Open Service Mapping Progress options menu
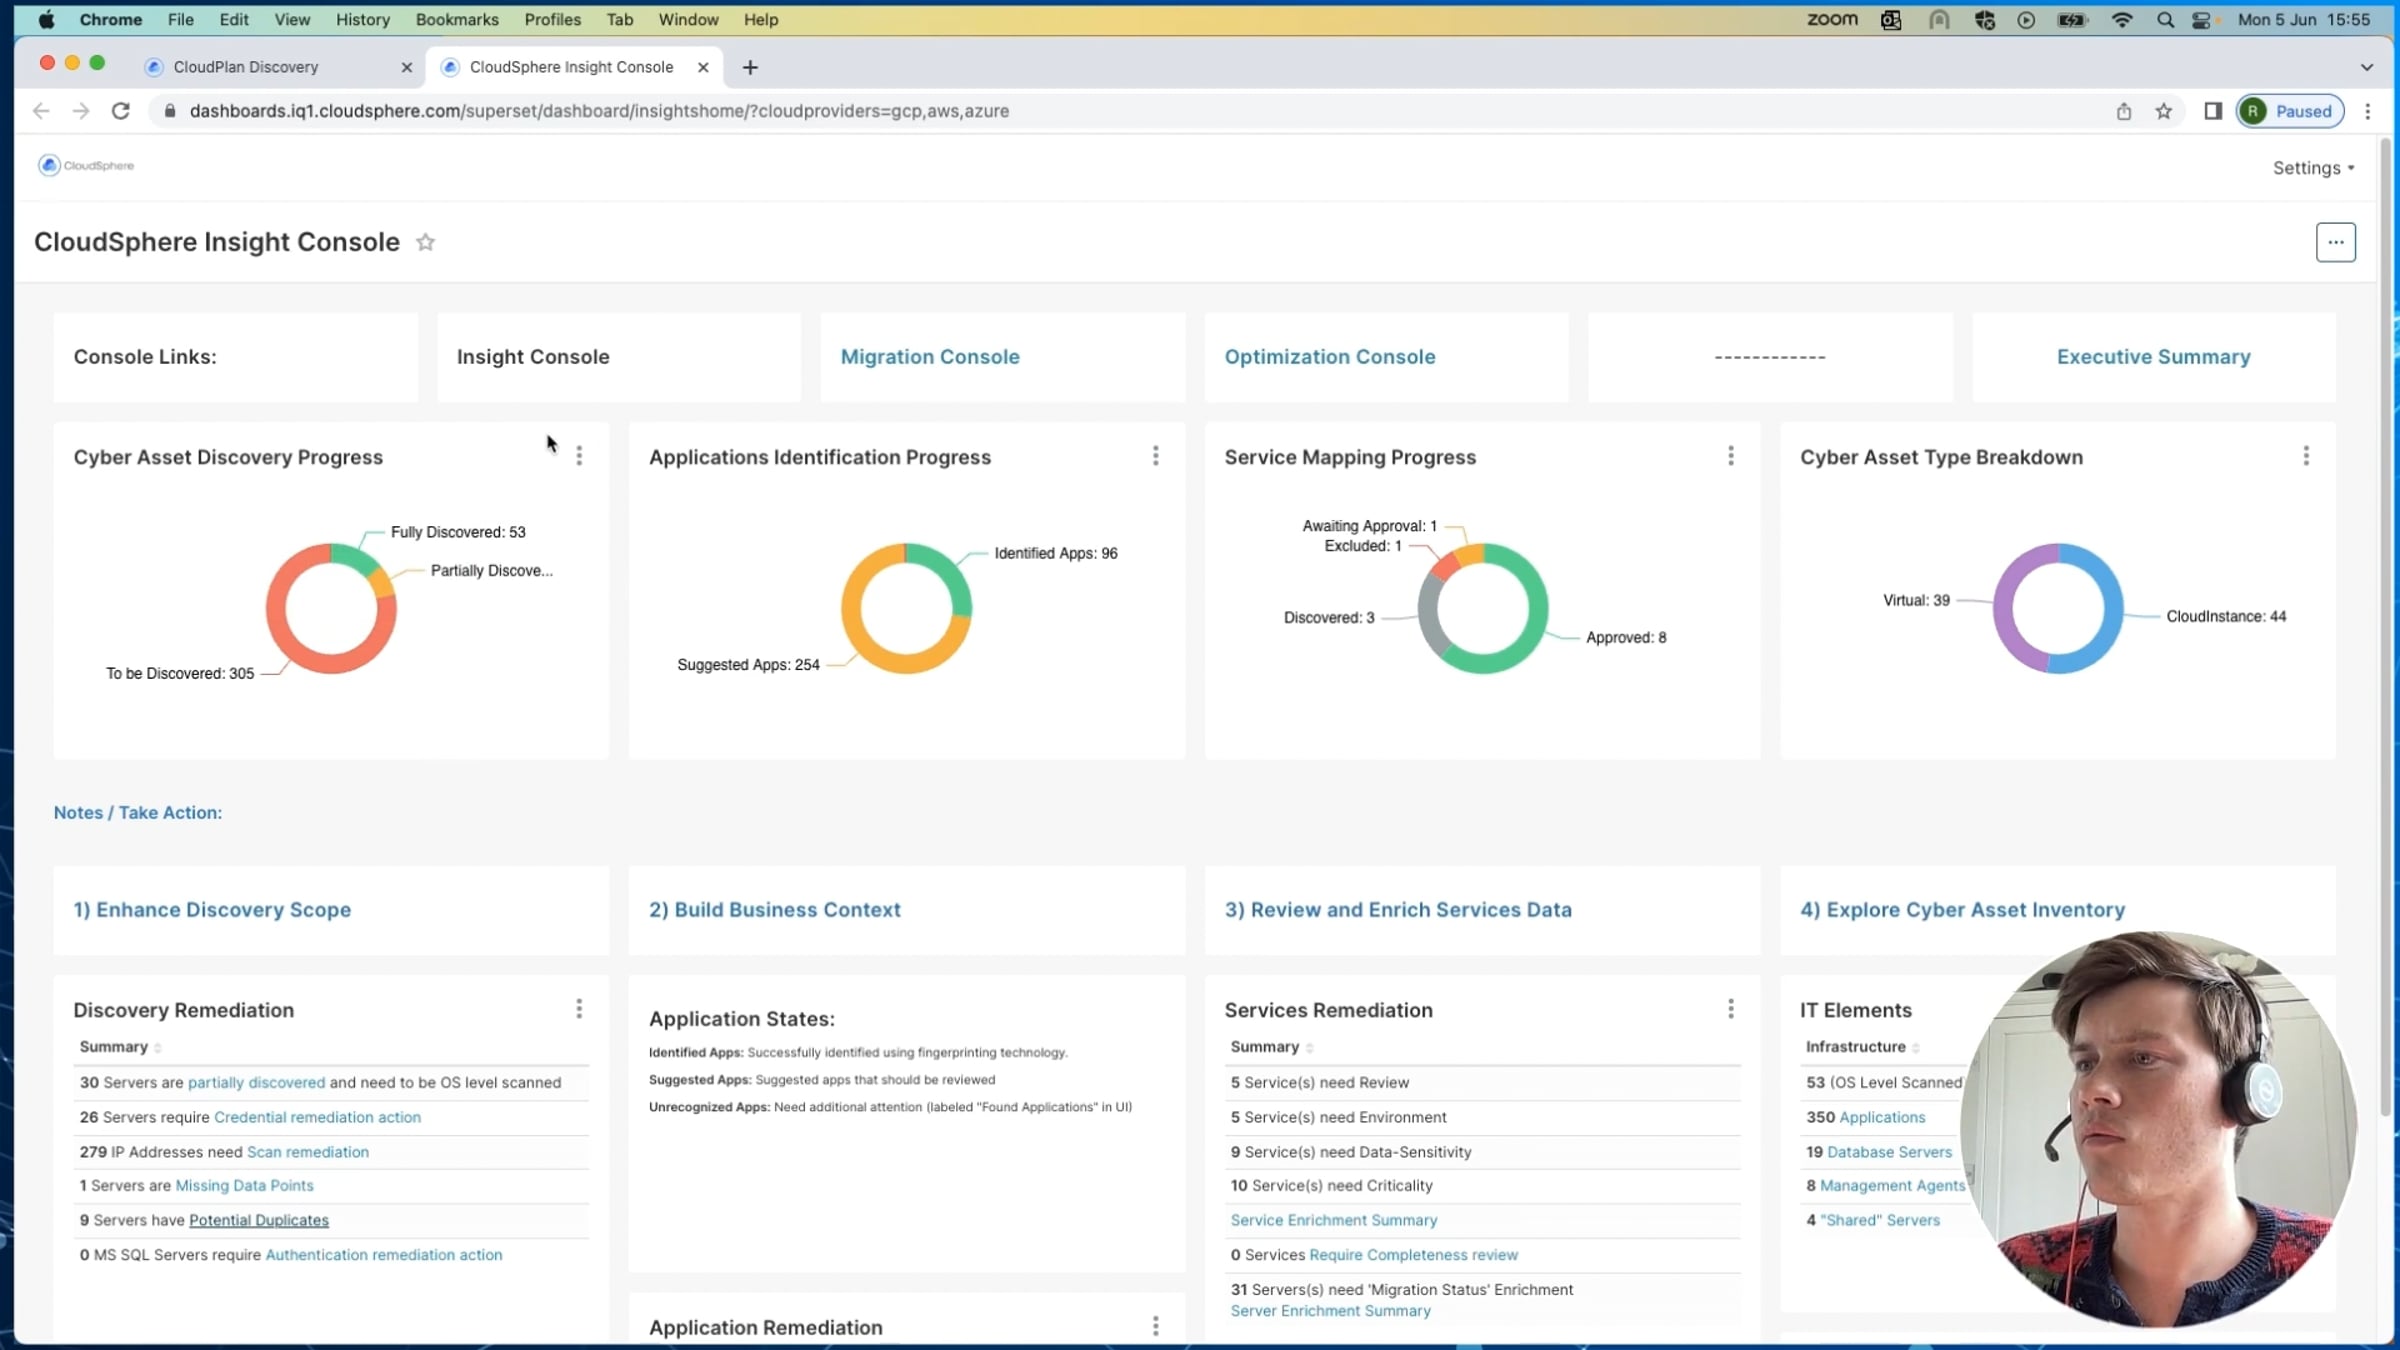This screenshot has width=2400, height=1350. point(1730,456)
